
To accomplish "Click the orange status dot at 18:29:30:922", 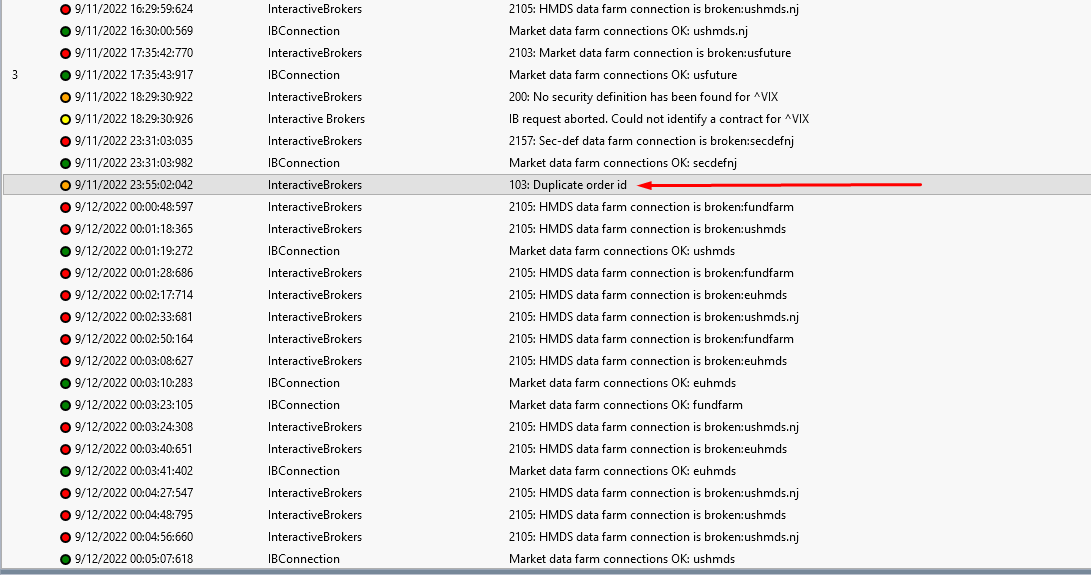I will (65, 97).
